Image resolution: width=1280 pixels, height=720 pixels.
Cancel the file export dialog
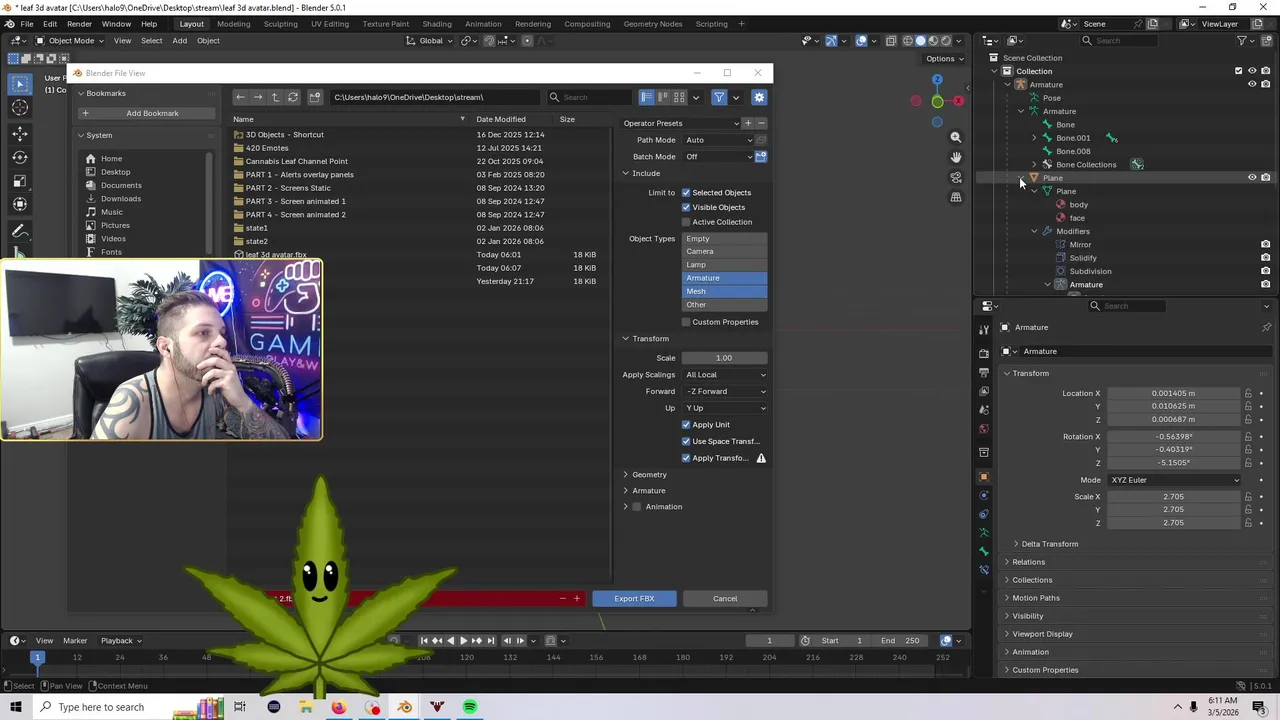725,599
